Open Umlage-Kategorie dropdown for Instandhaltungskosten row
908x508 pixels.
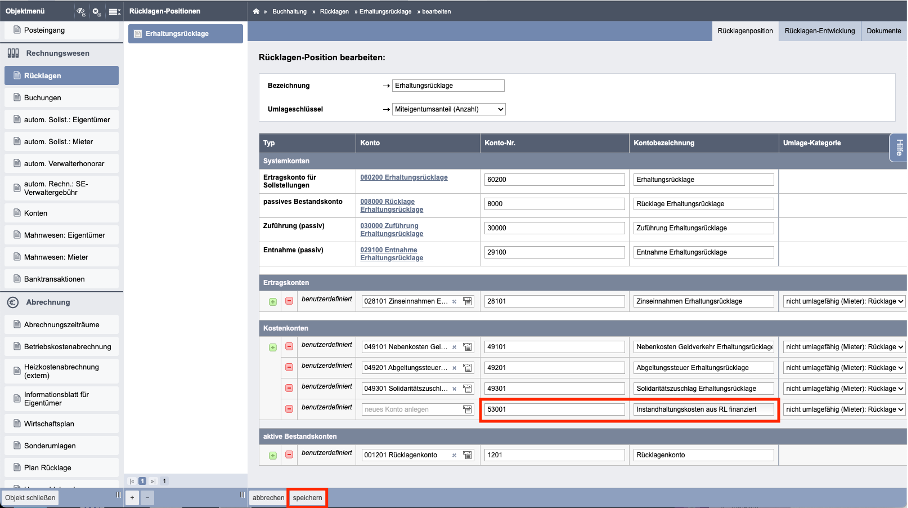pos(844,410)
